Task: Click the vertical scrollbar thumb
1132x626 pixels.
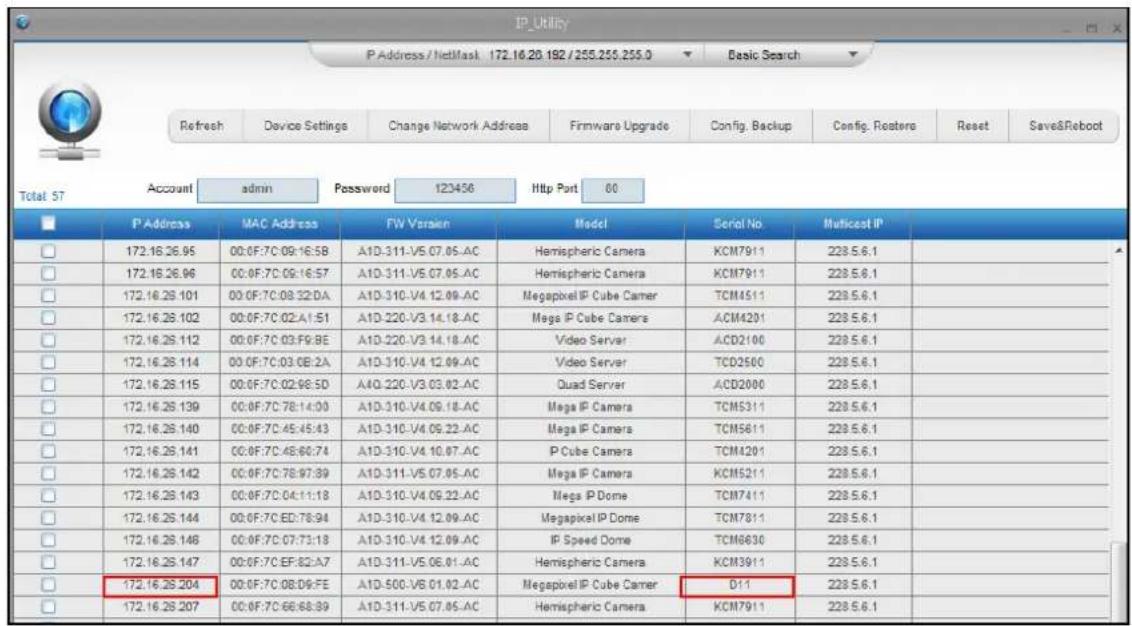Action: click(1117, 580)
